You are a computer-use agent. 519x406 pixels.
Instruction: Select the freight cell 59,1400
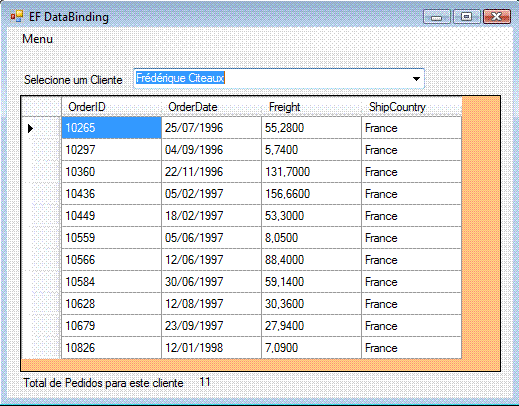click(311, 282)
